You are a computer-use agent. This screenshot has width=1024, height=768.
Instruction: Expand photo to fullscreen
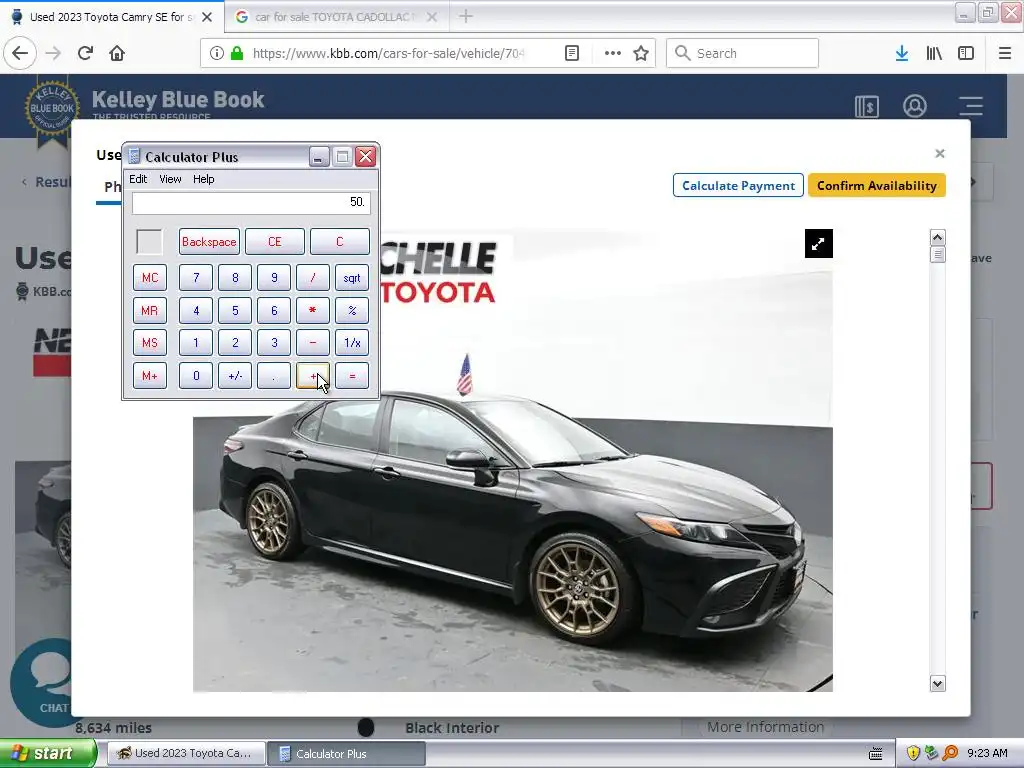click(x=818, y=244)
